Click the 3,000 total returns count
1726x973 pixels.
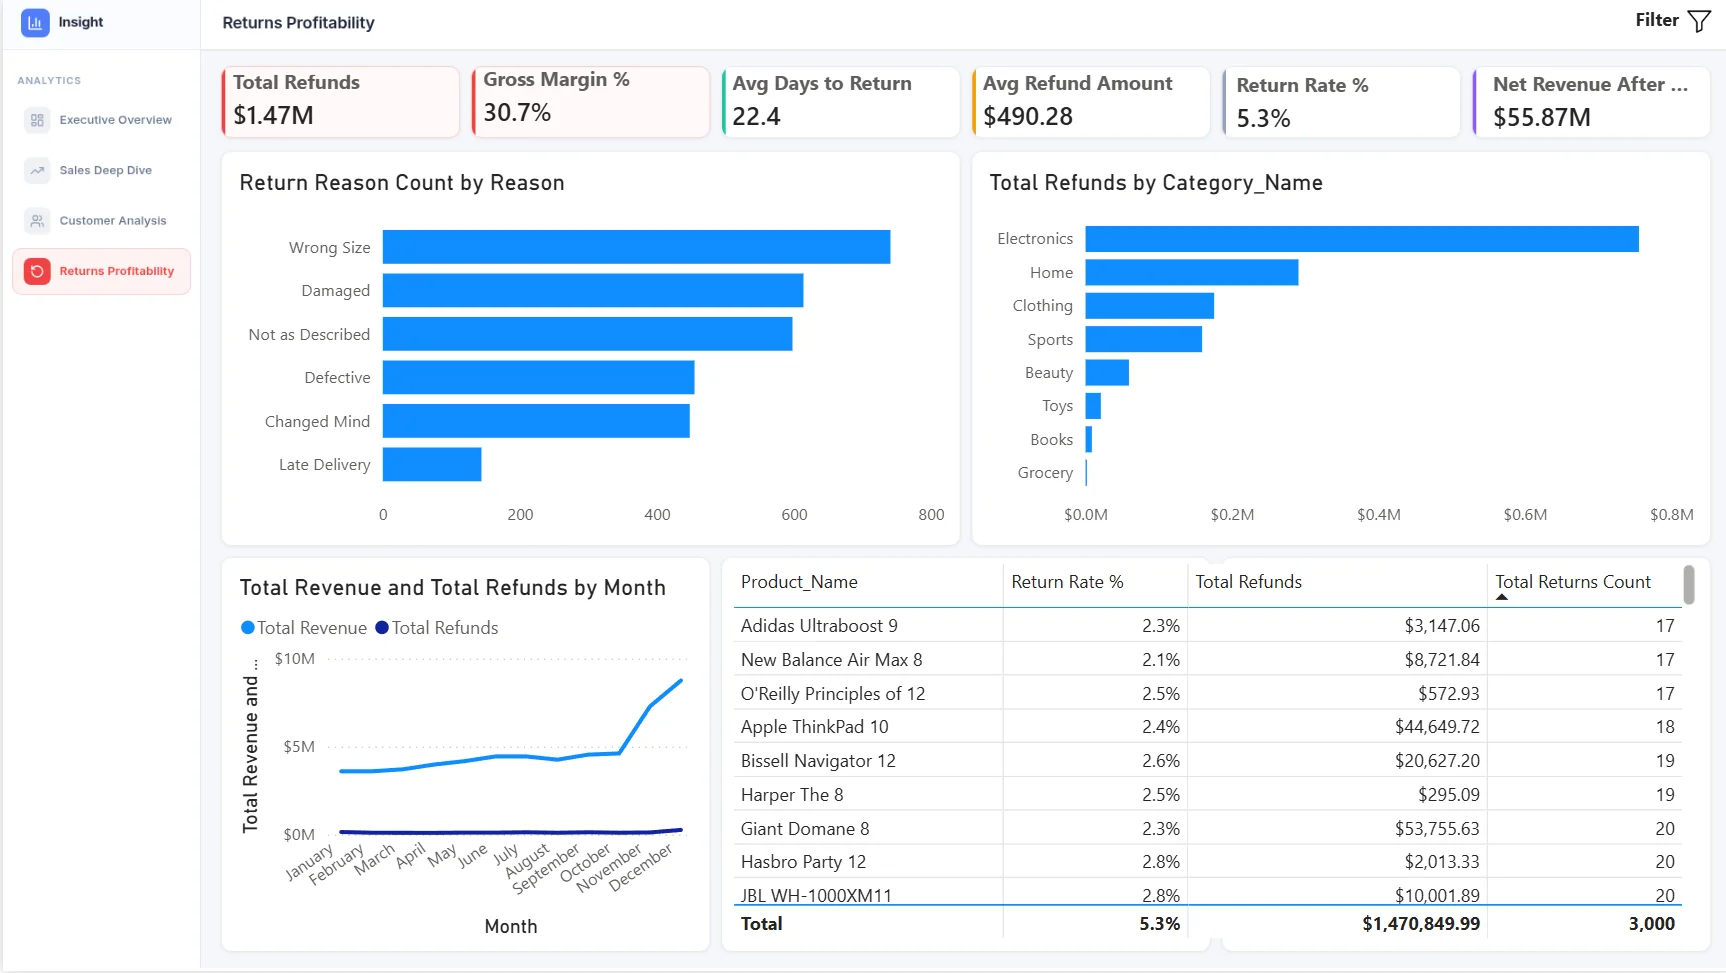click(x=1652, y=924)
